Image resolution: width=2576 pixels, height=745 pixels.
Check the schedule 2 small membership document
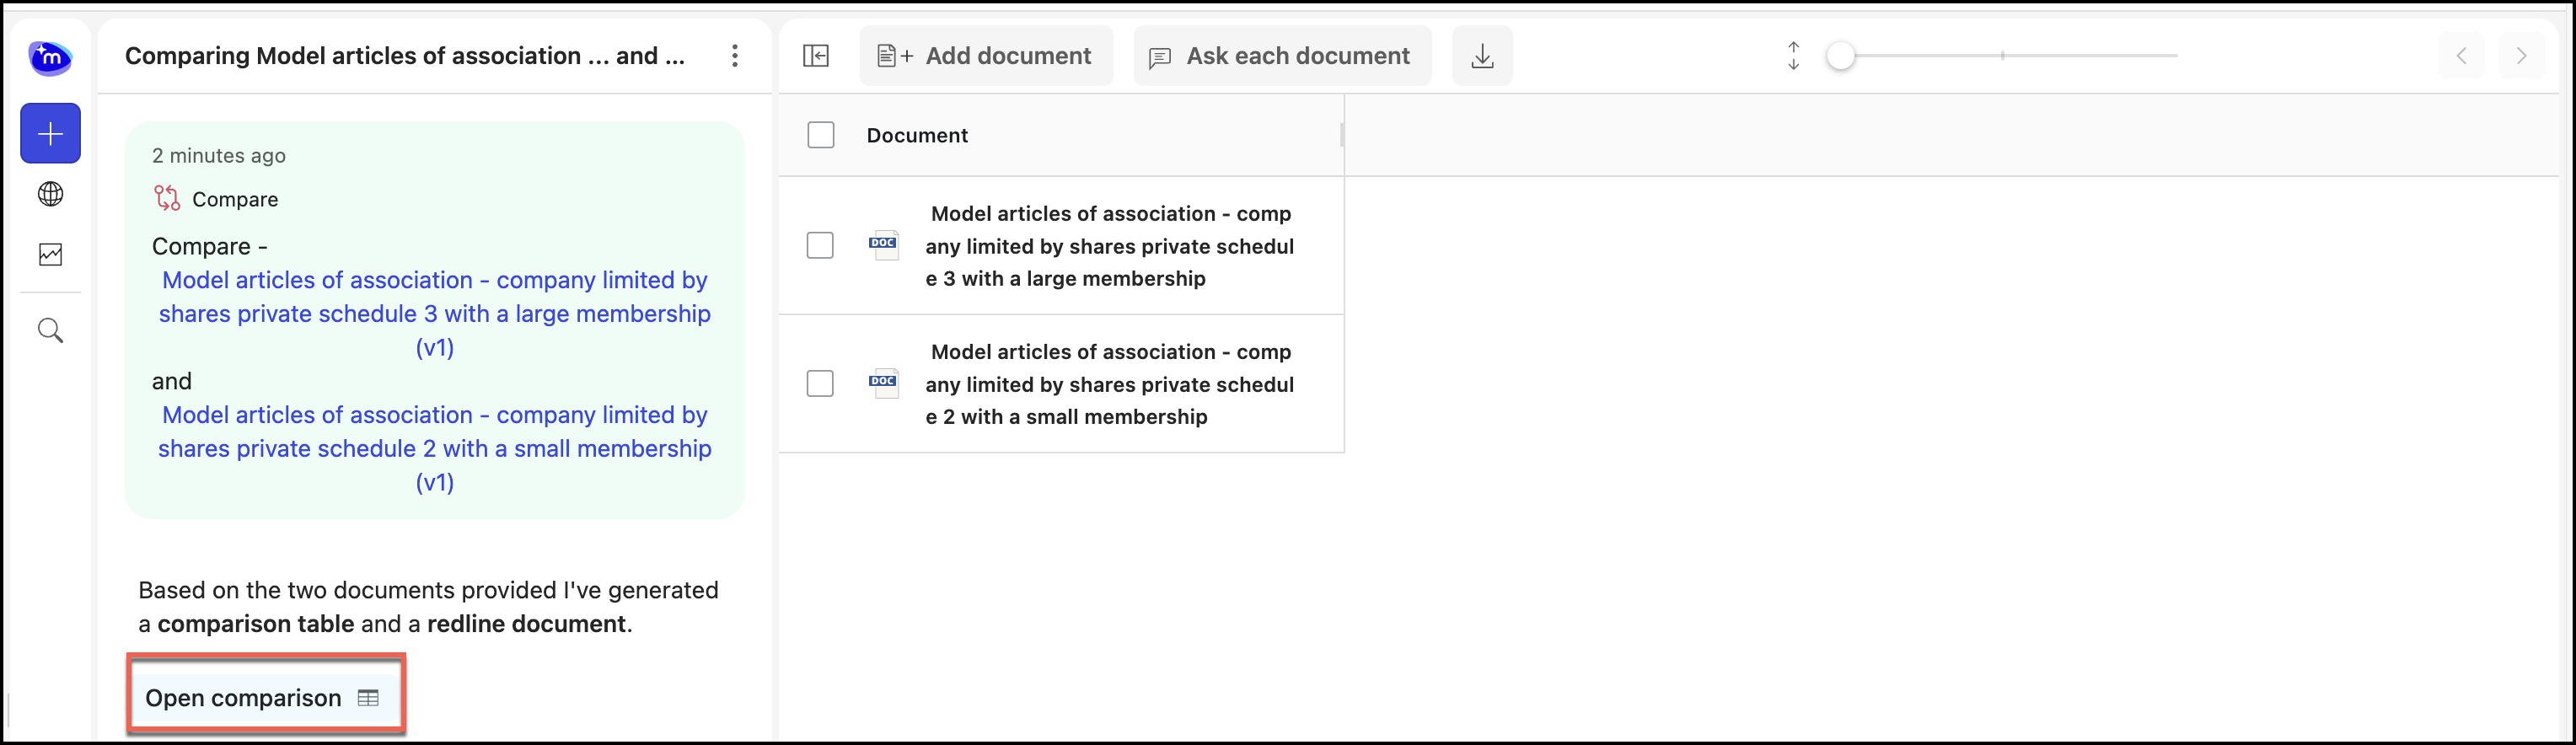820,384
